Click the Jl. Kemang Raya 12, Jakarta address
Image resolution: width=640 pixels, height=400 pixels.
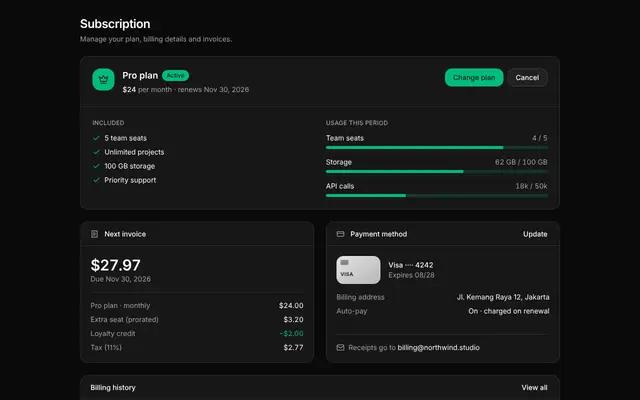click(x=503, y=297)
